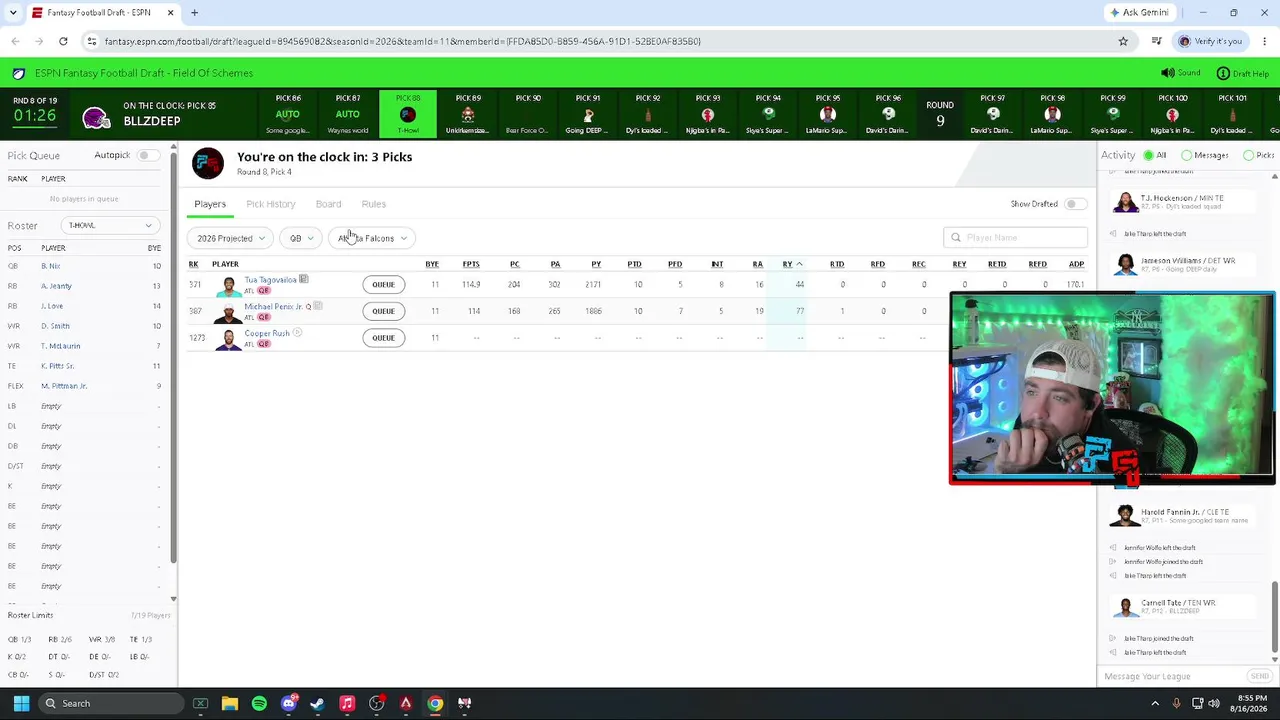Click the video icon beside Cooper Rush
1280x720 pixels.
coord(297,332)
